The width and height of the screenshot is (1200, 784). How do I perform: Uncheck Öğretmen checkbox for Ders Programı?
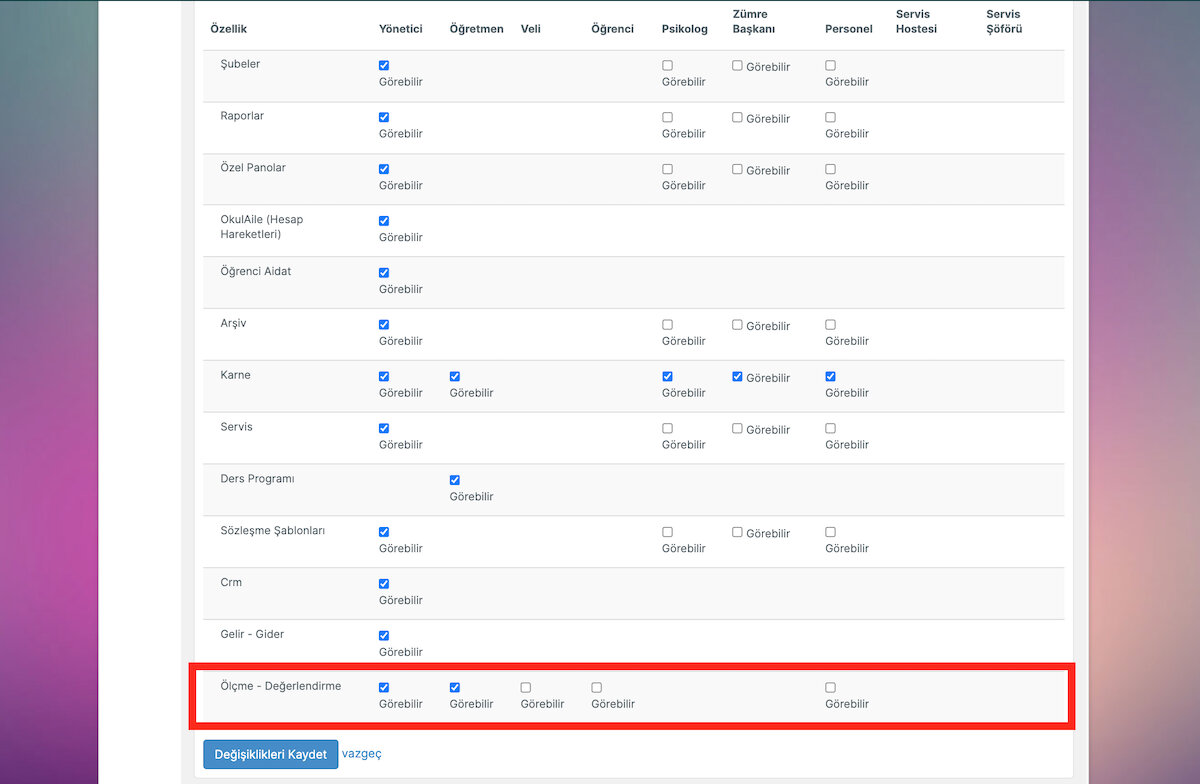pos(455,480)
